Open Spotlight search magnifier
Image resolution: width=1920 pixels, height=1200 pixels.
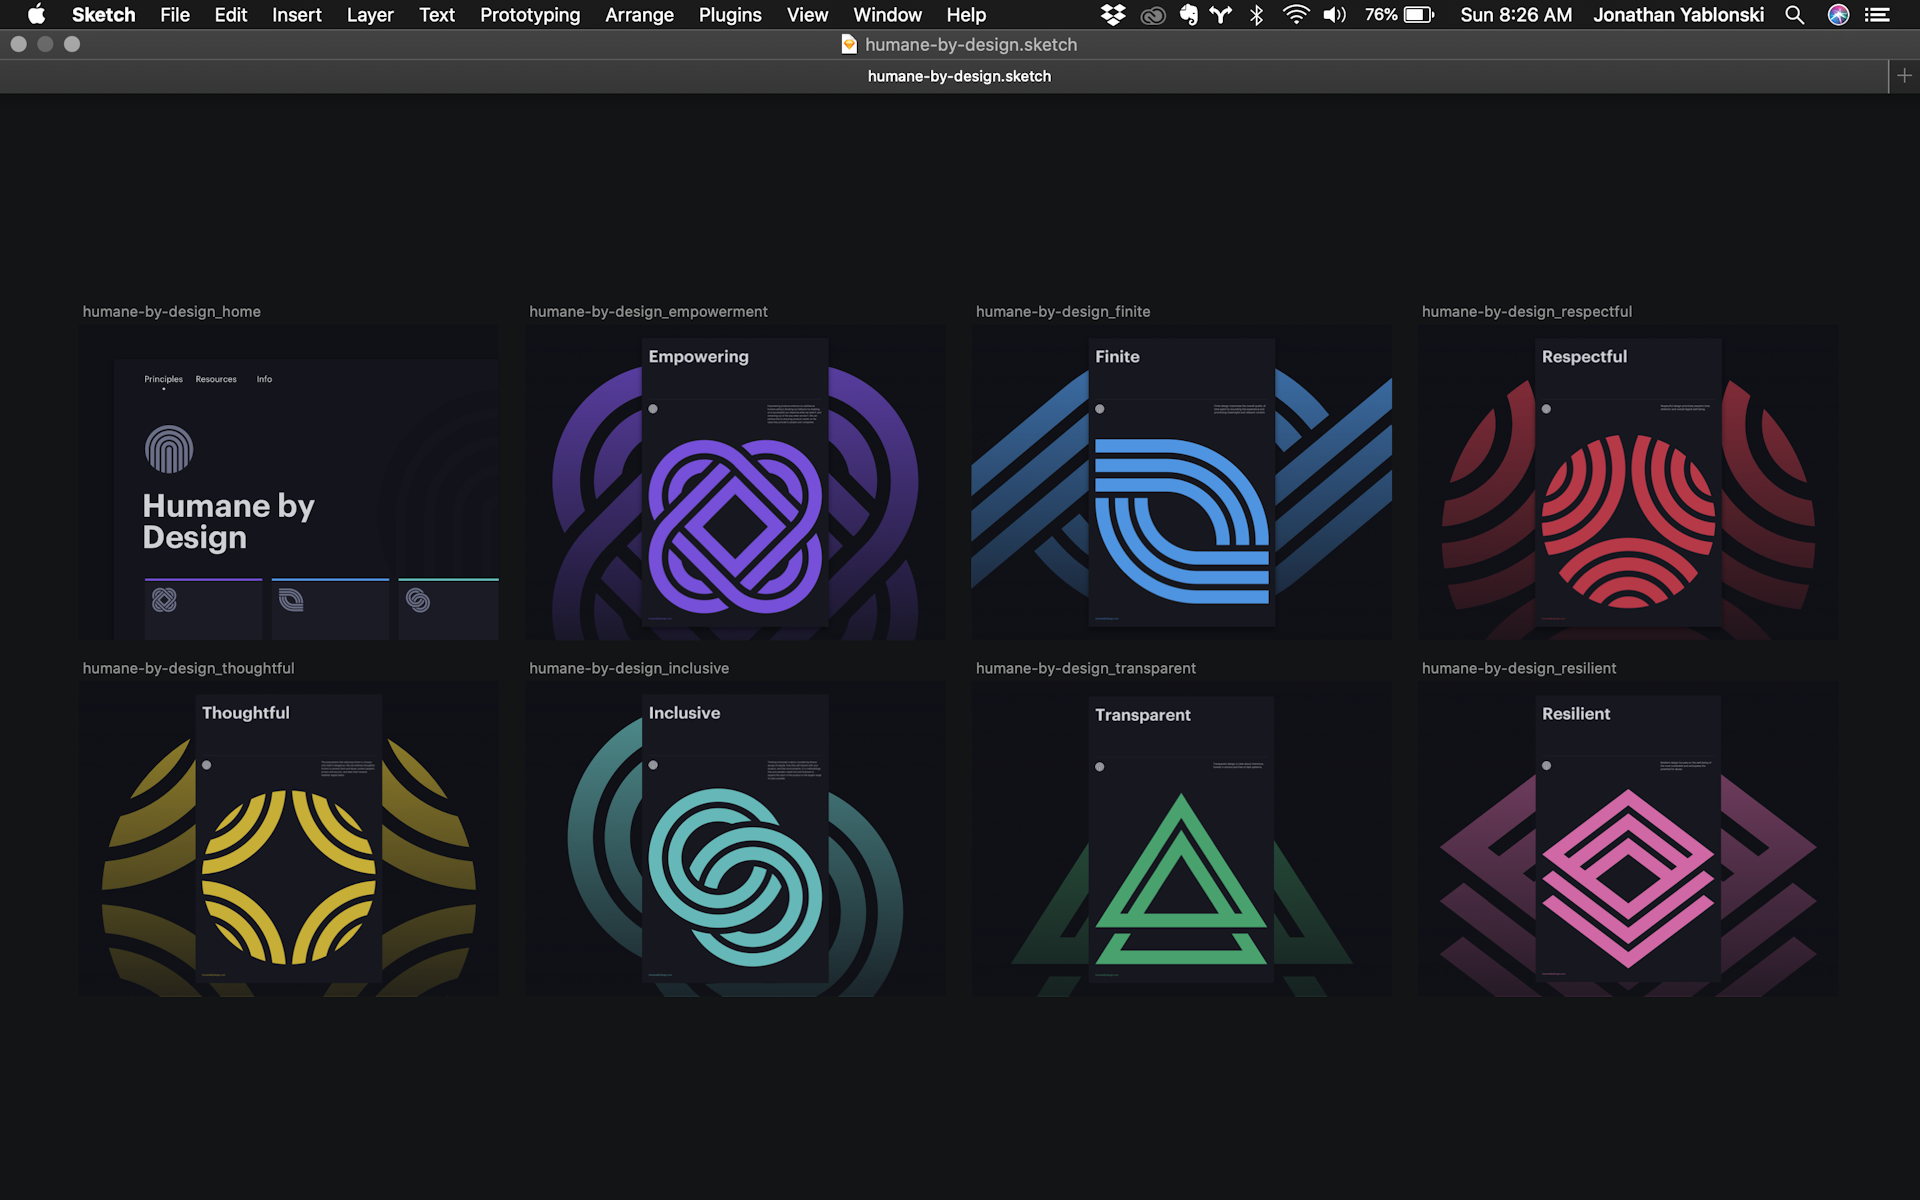(1795, 15)
